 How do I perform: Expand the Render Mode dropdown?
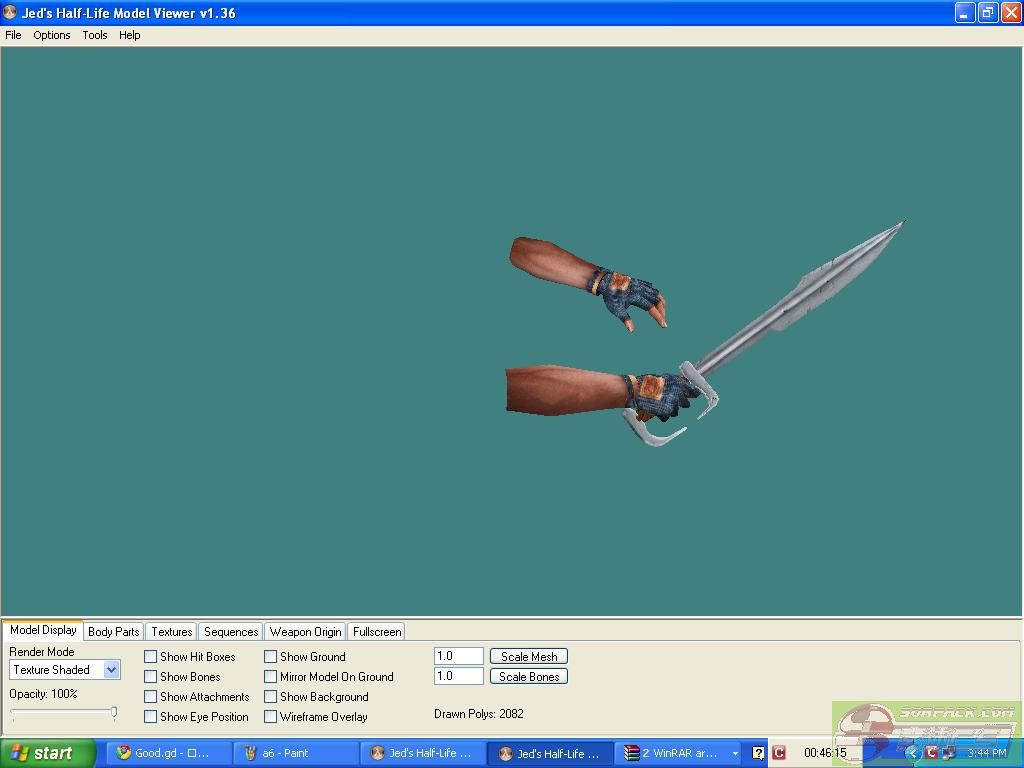(x=111, y=670)
